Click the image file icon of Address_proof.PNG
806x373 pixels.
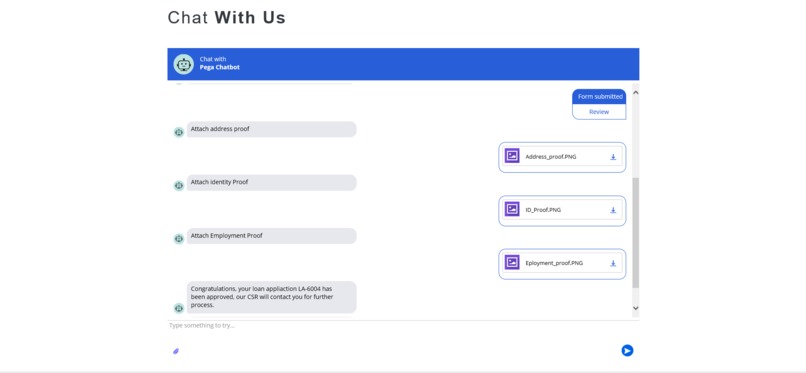point(512,156)
